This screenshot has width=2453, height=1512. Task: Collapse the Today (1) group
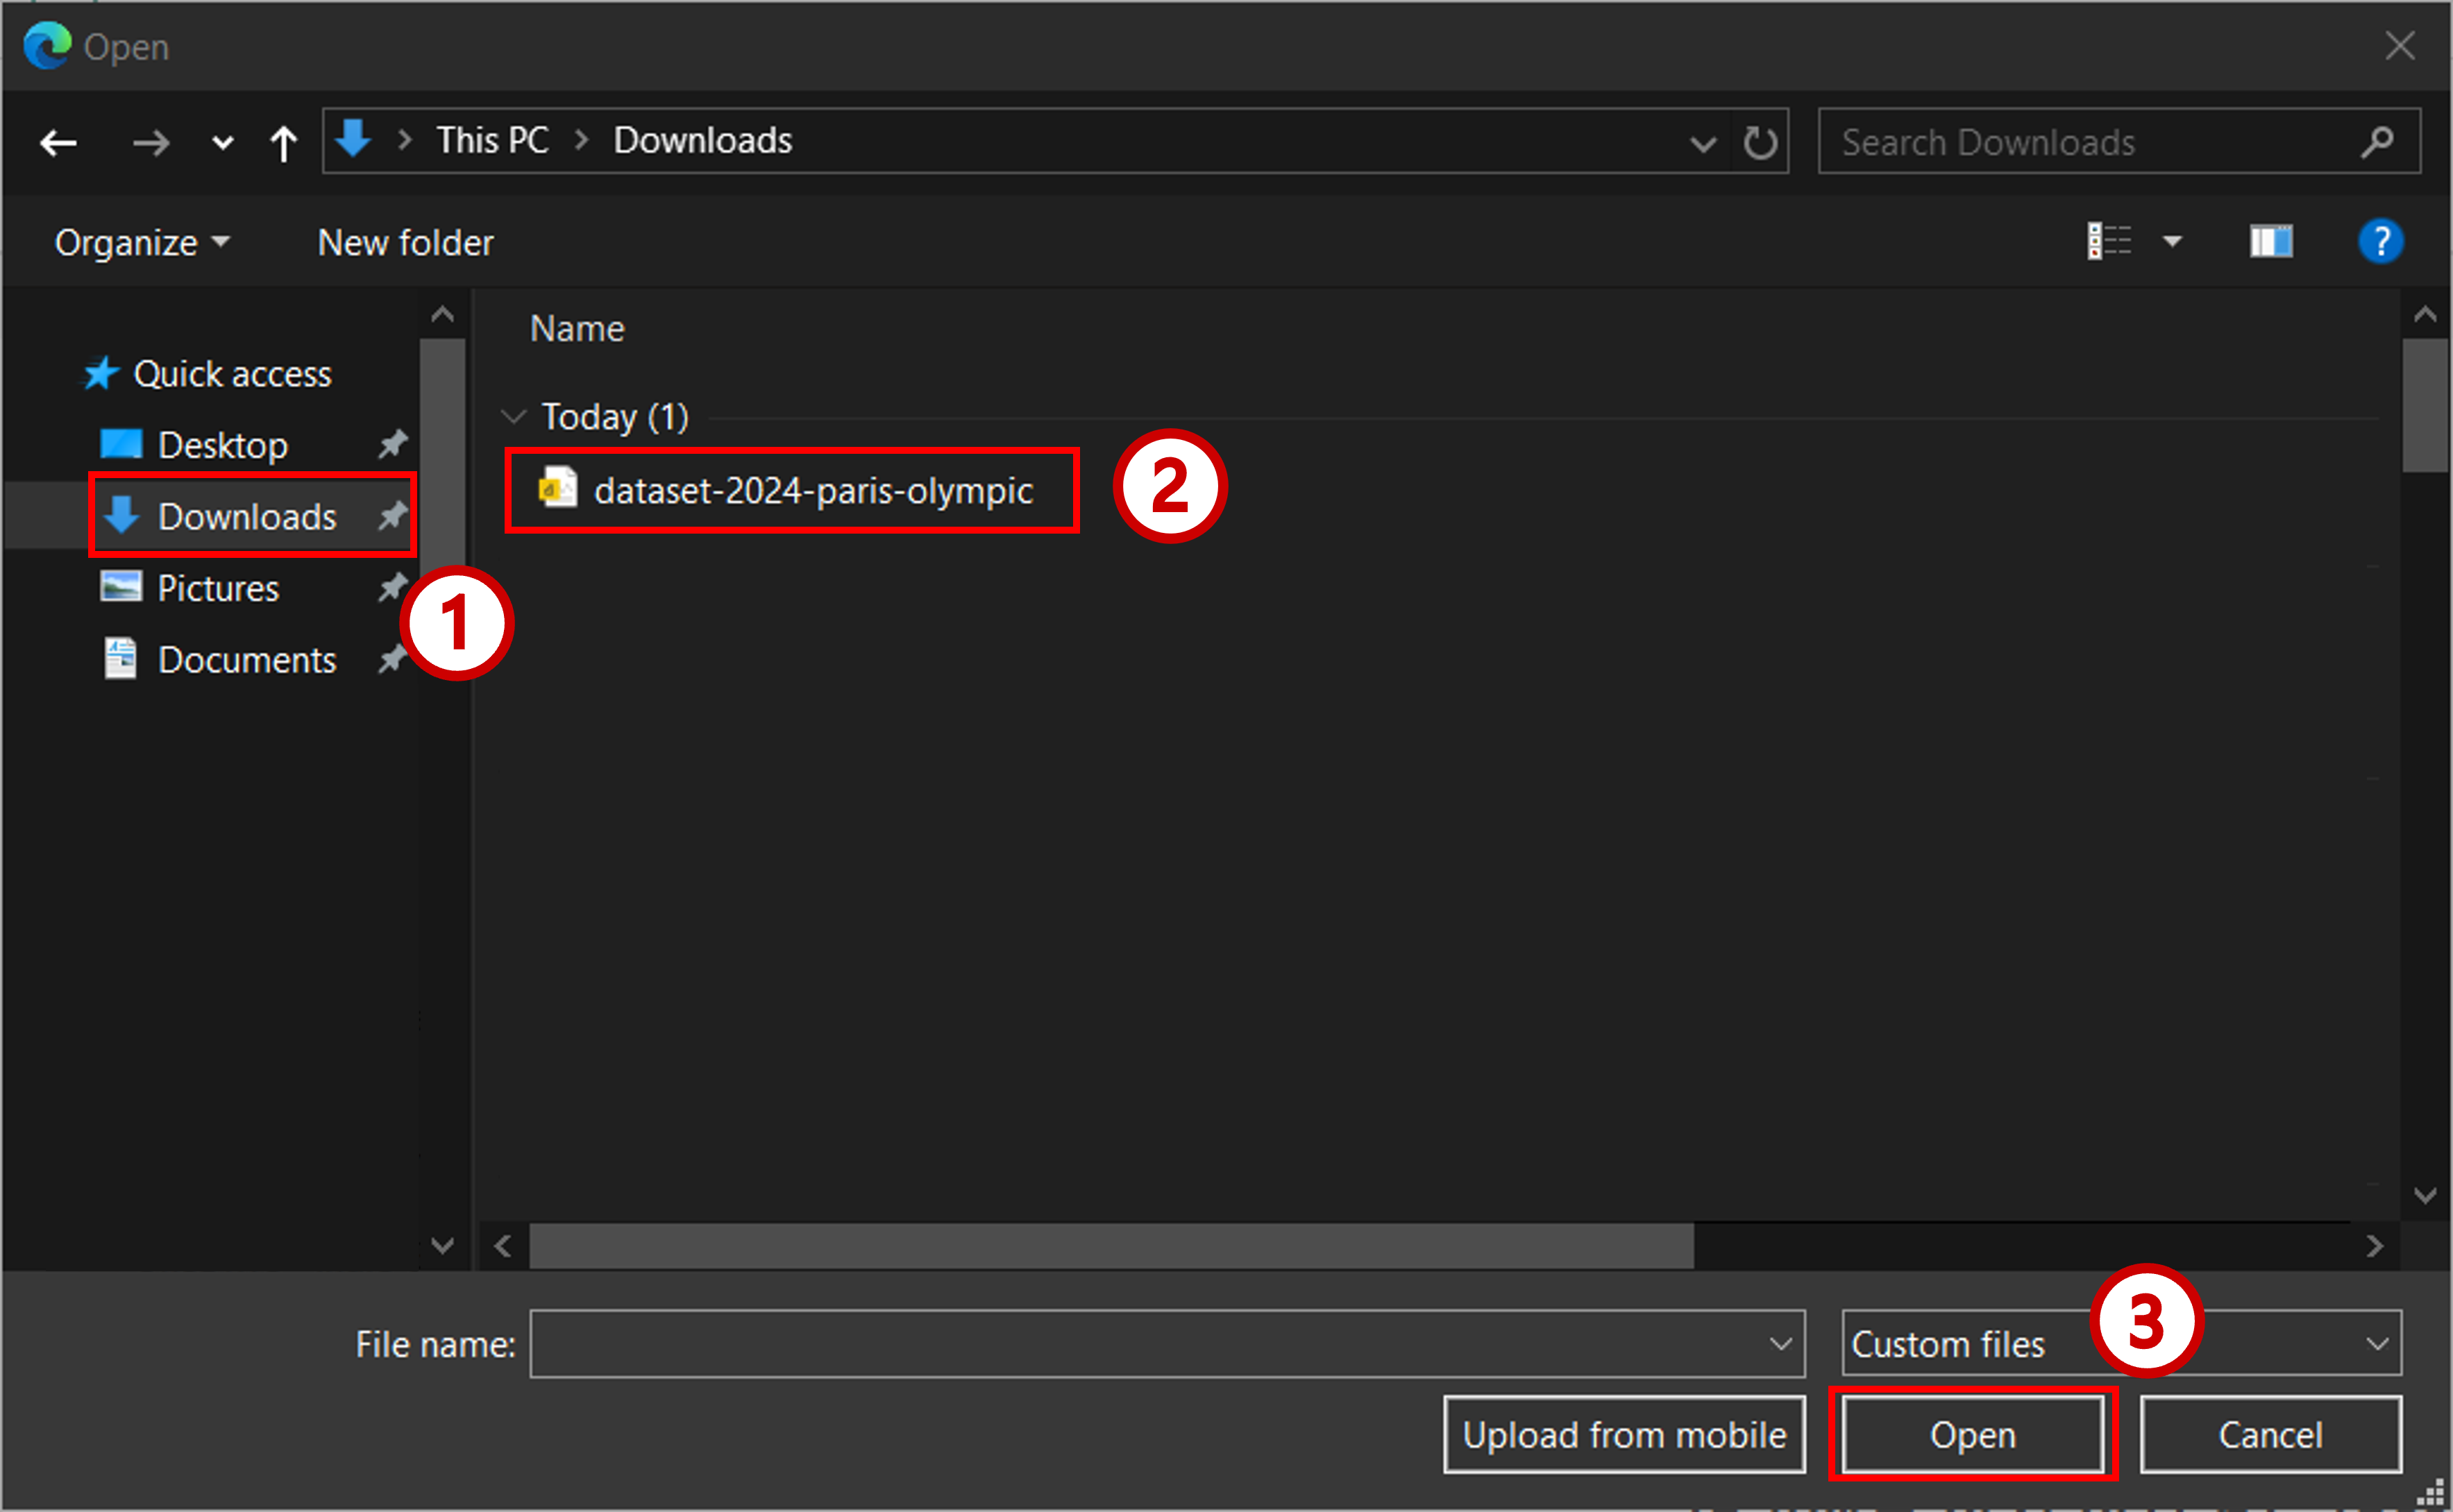click(513, 416)
